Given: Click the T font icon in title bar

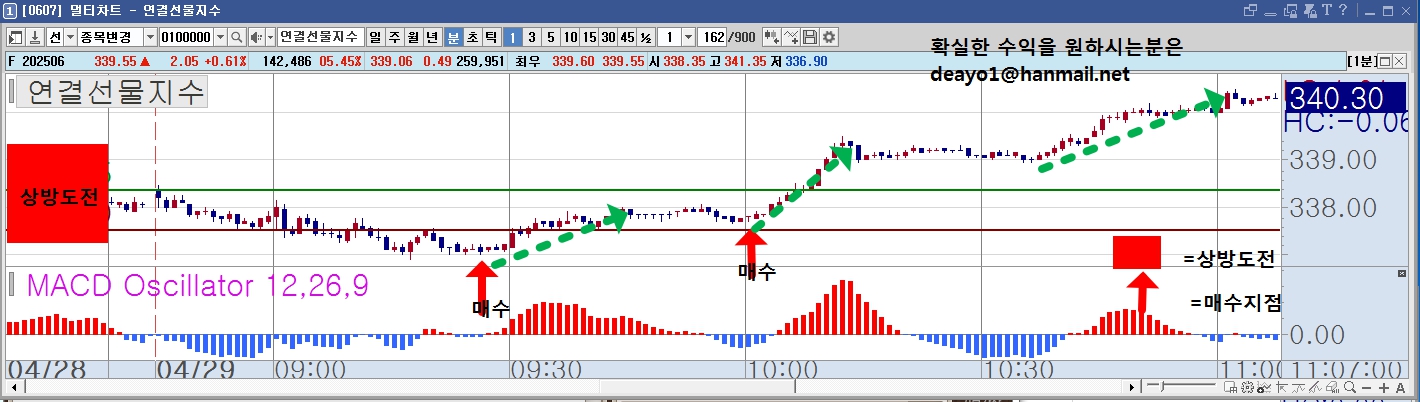Looking at the screenshot, I should [x=1326, y=10].
